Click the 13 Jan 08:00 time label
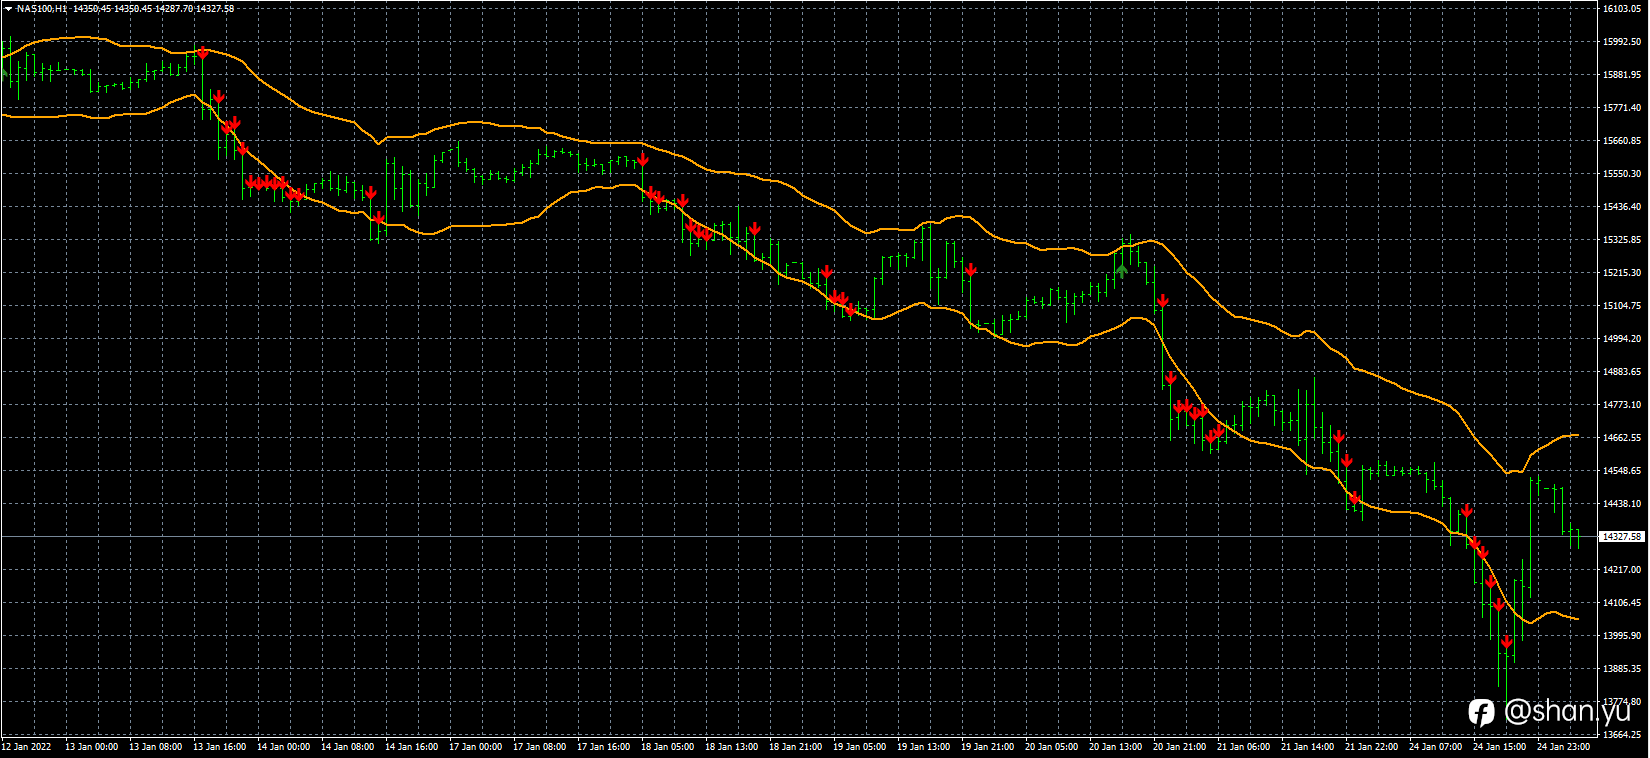The height and width of the screenshot is (758, 1650). [155, 746]
